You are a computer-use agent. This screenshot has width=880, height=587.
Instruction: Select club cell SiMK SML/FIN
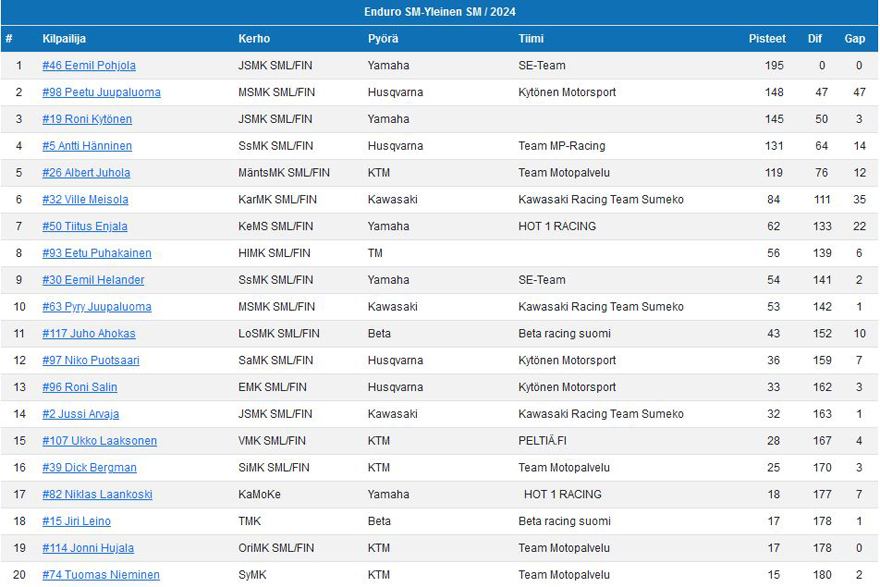pyautogui.click(x=273, y=467)
